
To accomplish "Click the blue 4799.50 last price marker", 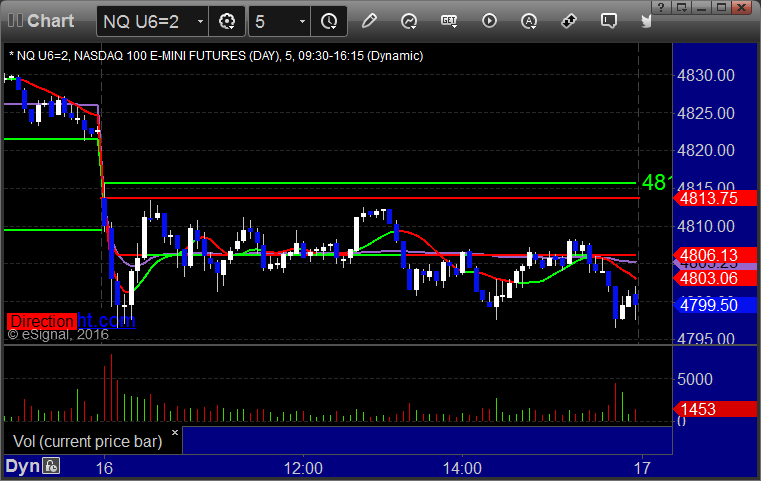I will point(715,305).
